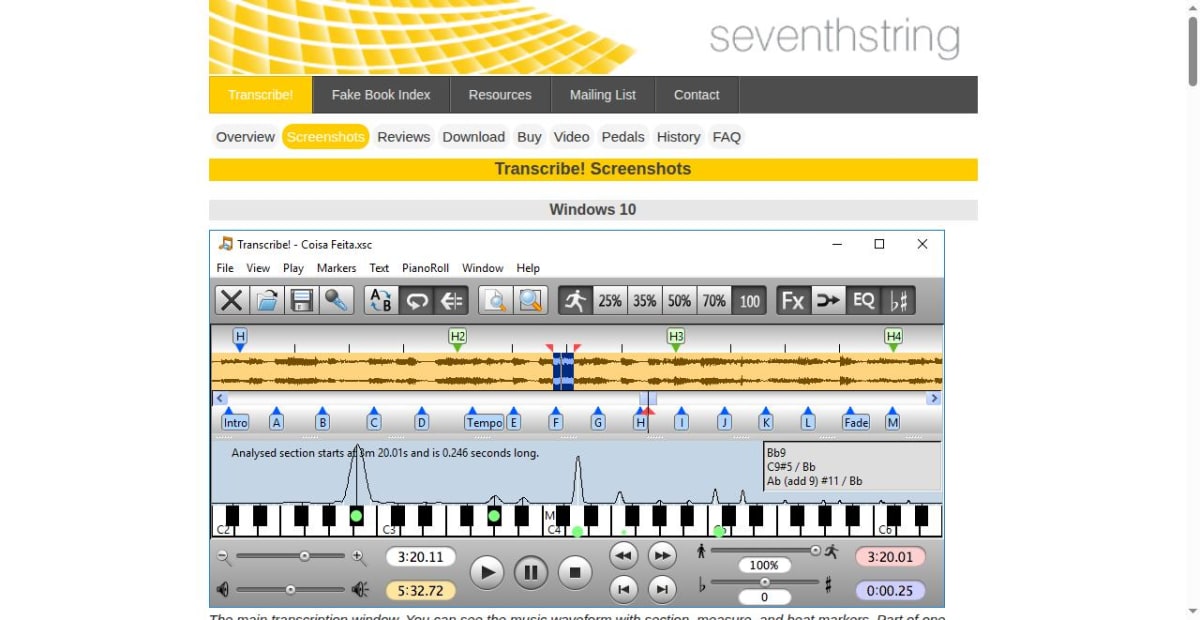Click the Pause button
Screen dimensions: 1200x620
tap(531, 573)
